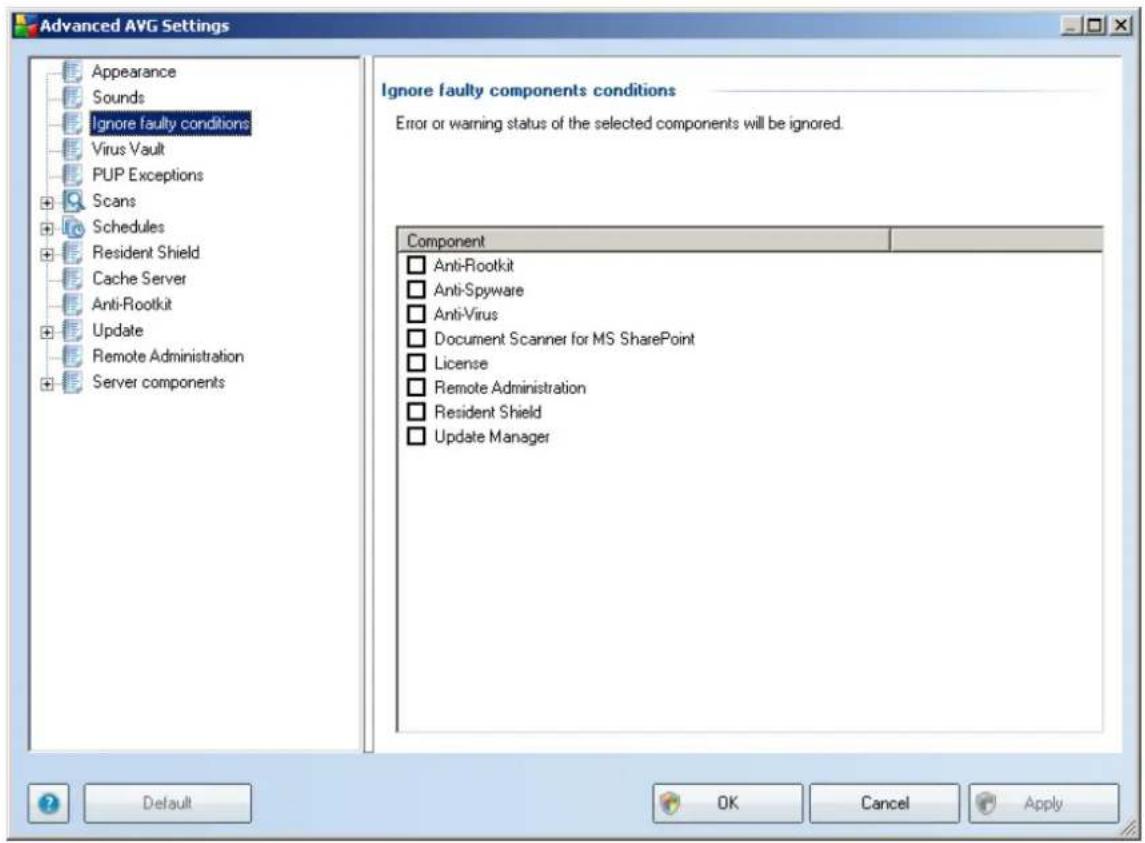Screen dimensions: 1145x843
Task: Go to Virus Vault settings
Action: tap(129, 149)
